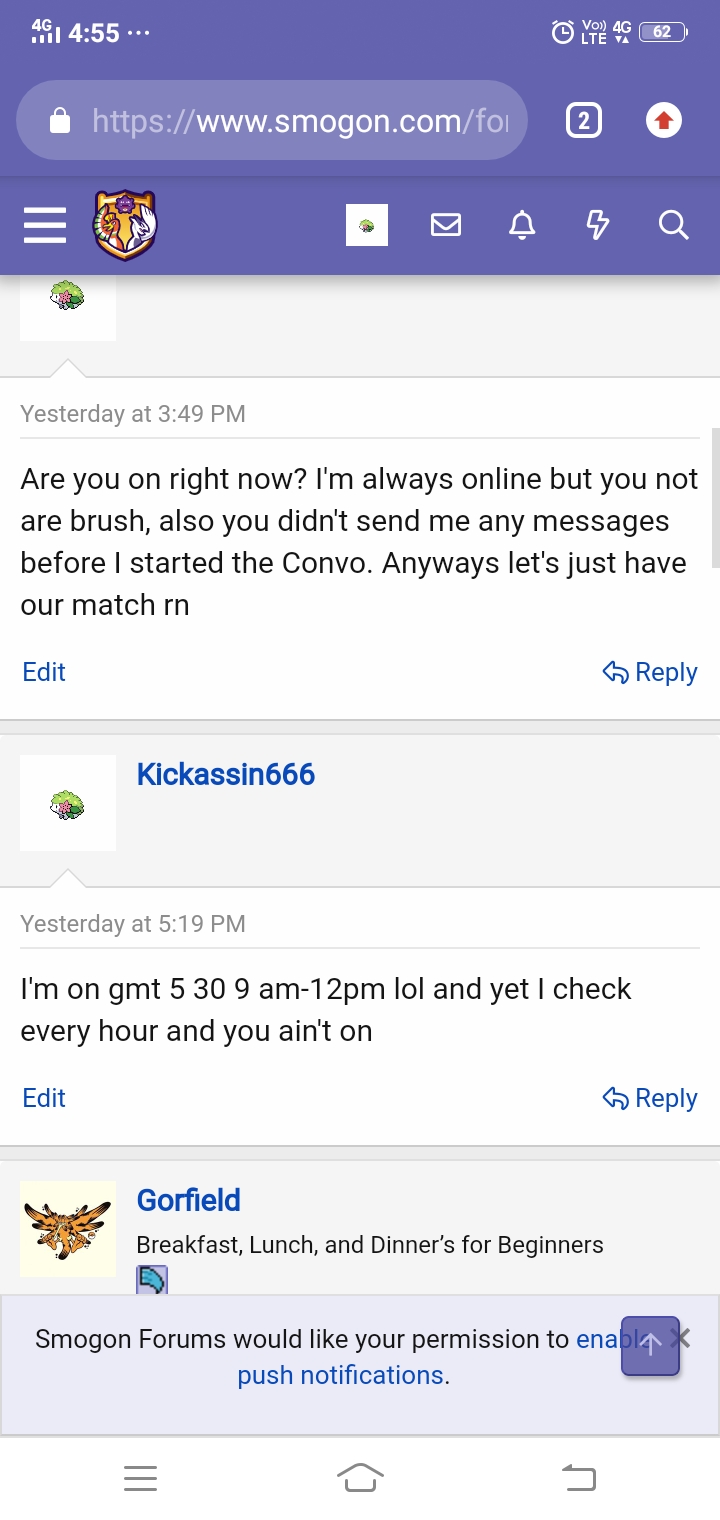The width and height of the screenshot is (720, 1520).
Task: Open the What's New lightning icon
Action: pos(597,226)
